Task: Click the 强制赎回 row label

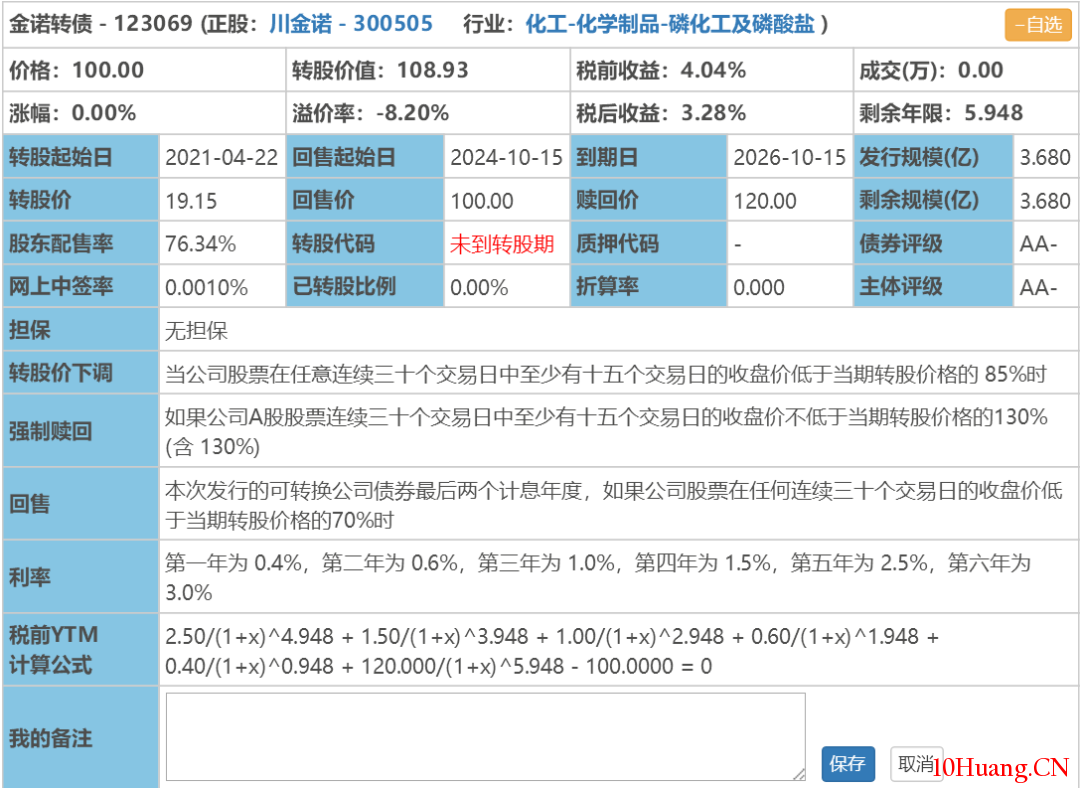Action: click(81, 431)
